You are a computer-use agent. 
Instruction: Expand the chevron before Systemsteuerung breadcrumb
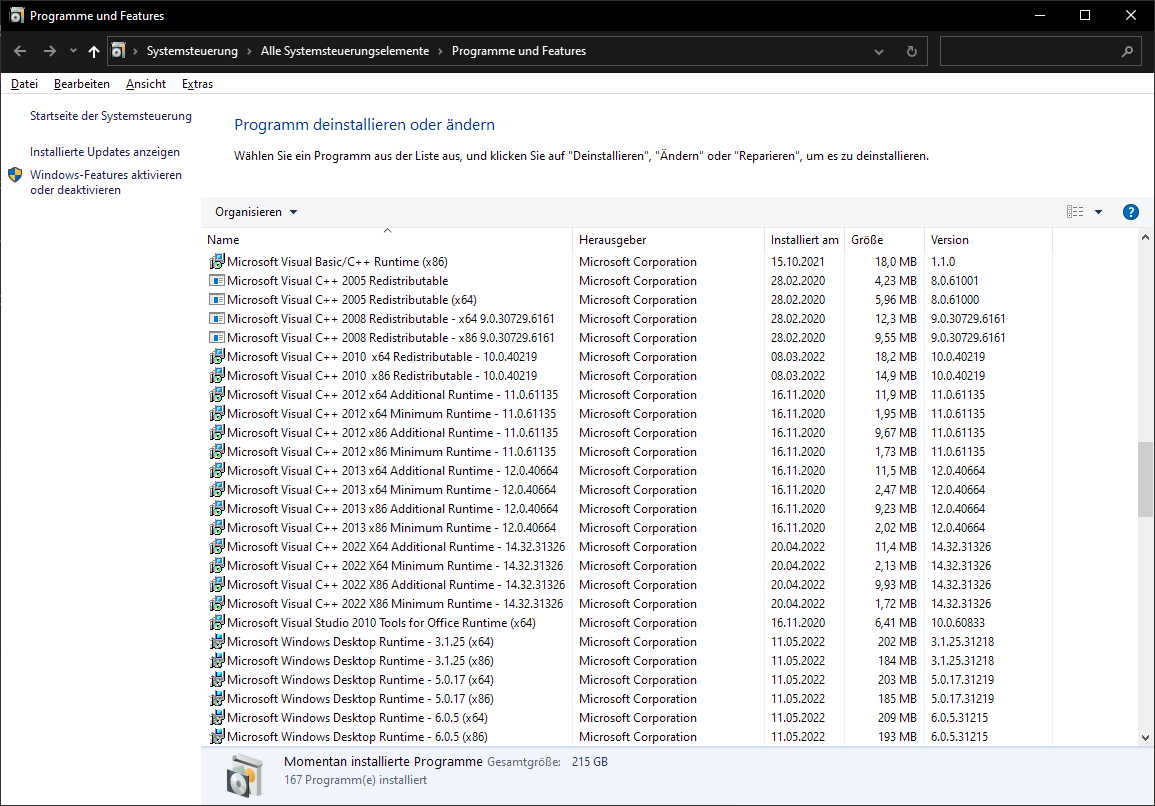136,51
